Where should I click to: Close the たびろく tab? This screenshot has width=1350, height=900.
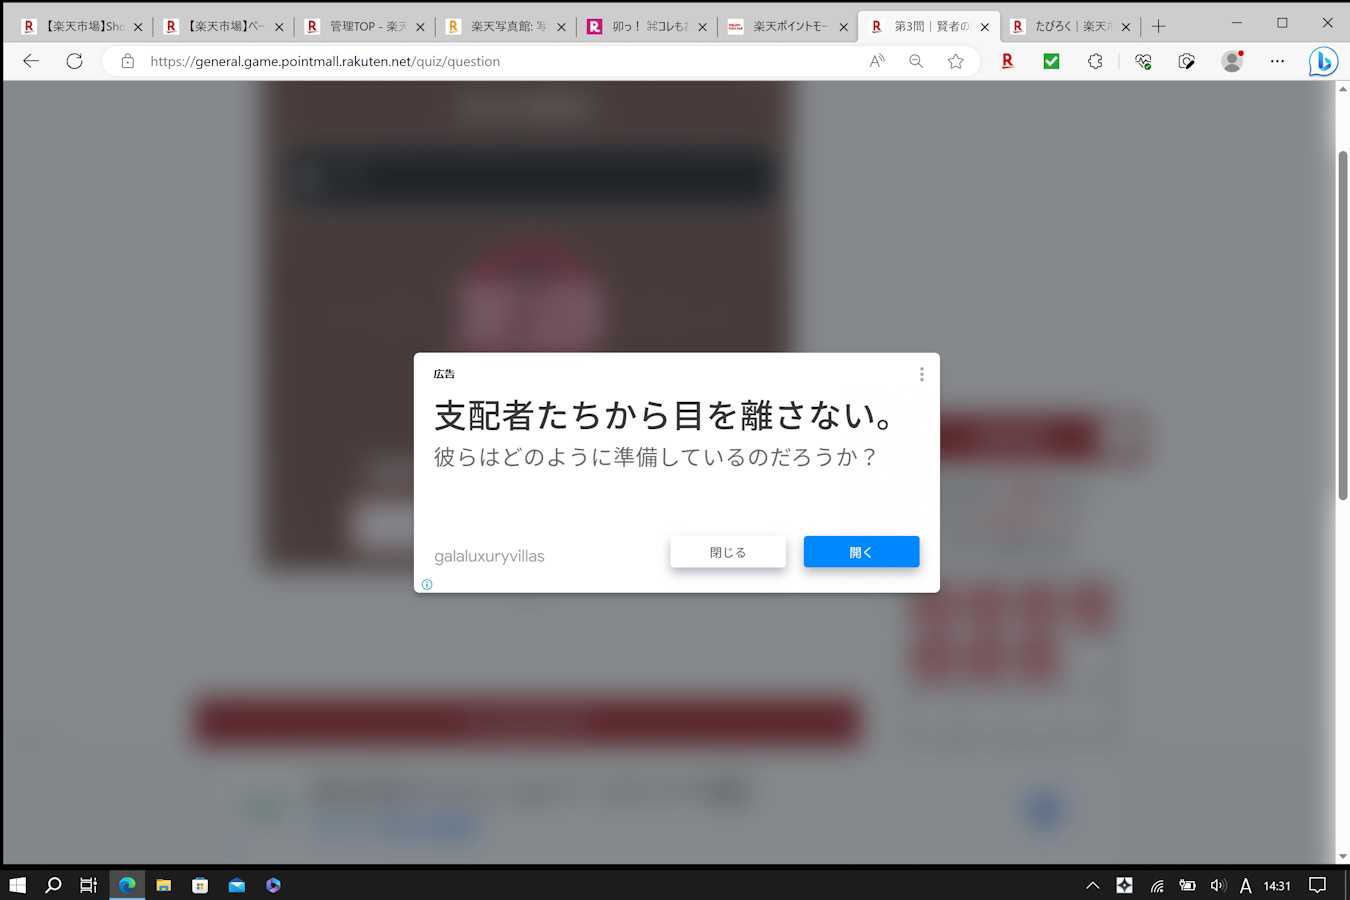[1125, 27]
